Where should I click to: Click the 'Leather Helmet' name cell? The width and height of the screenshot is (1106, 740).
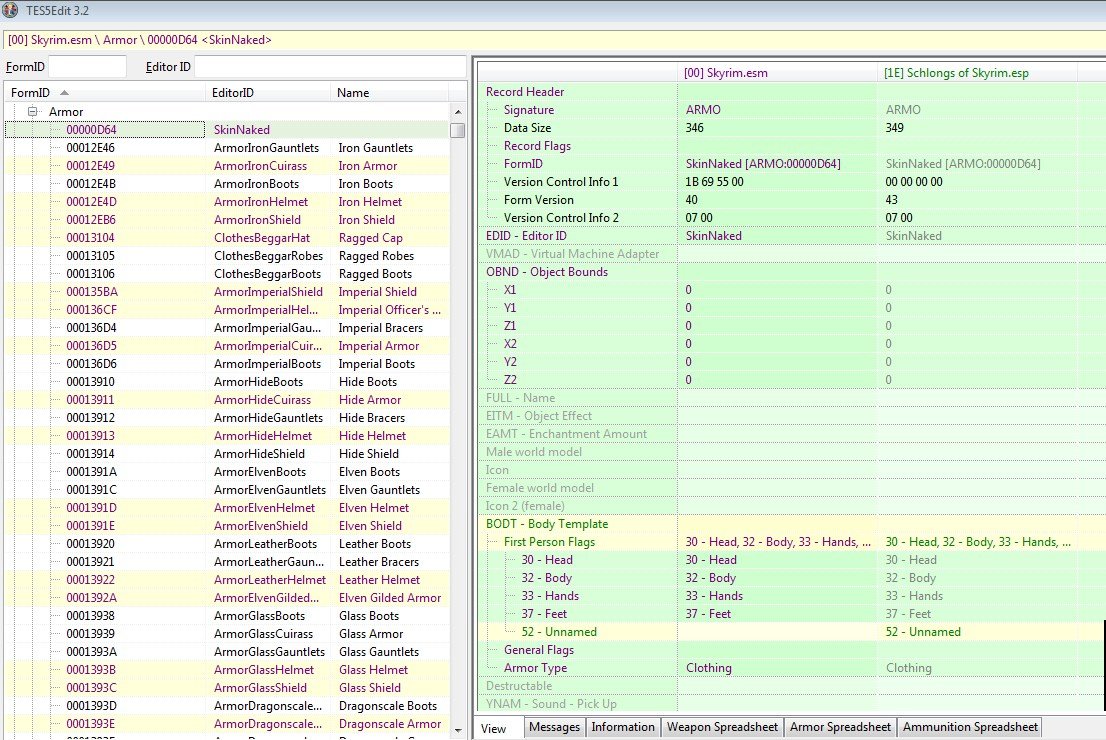[379, 580]
